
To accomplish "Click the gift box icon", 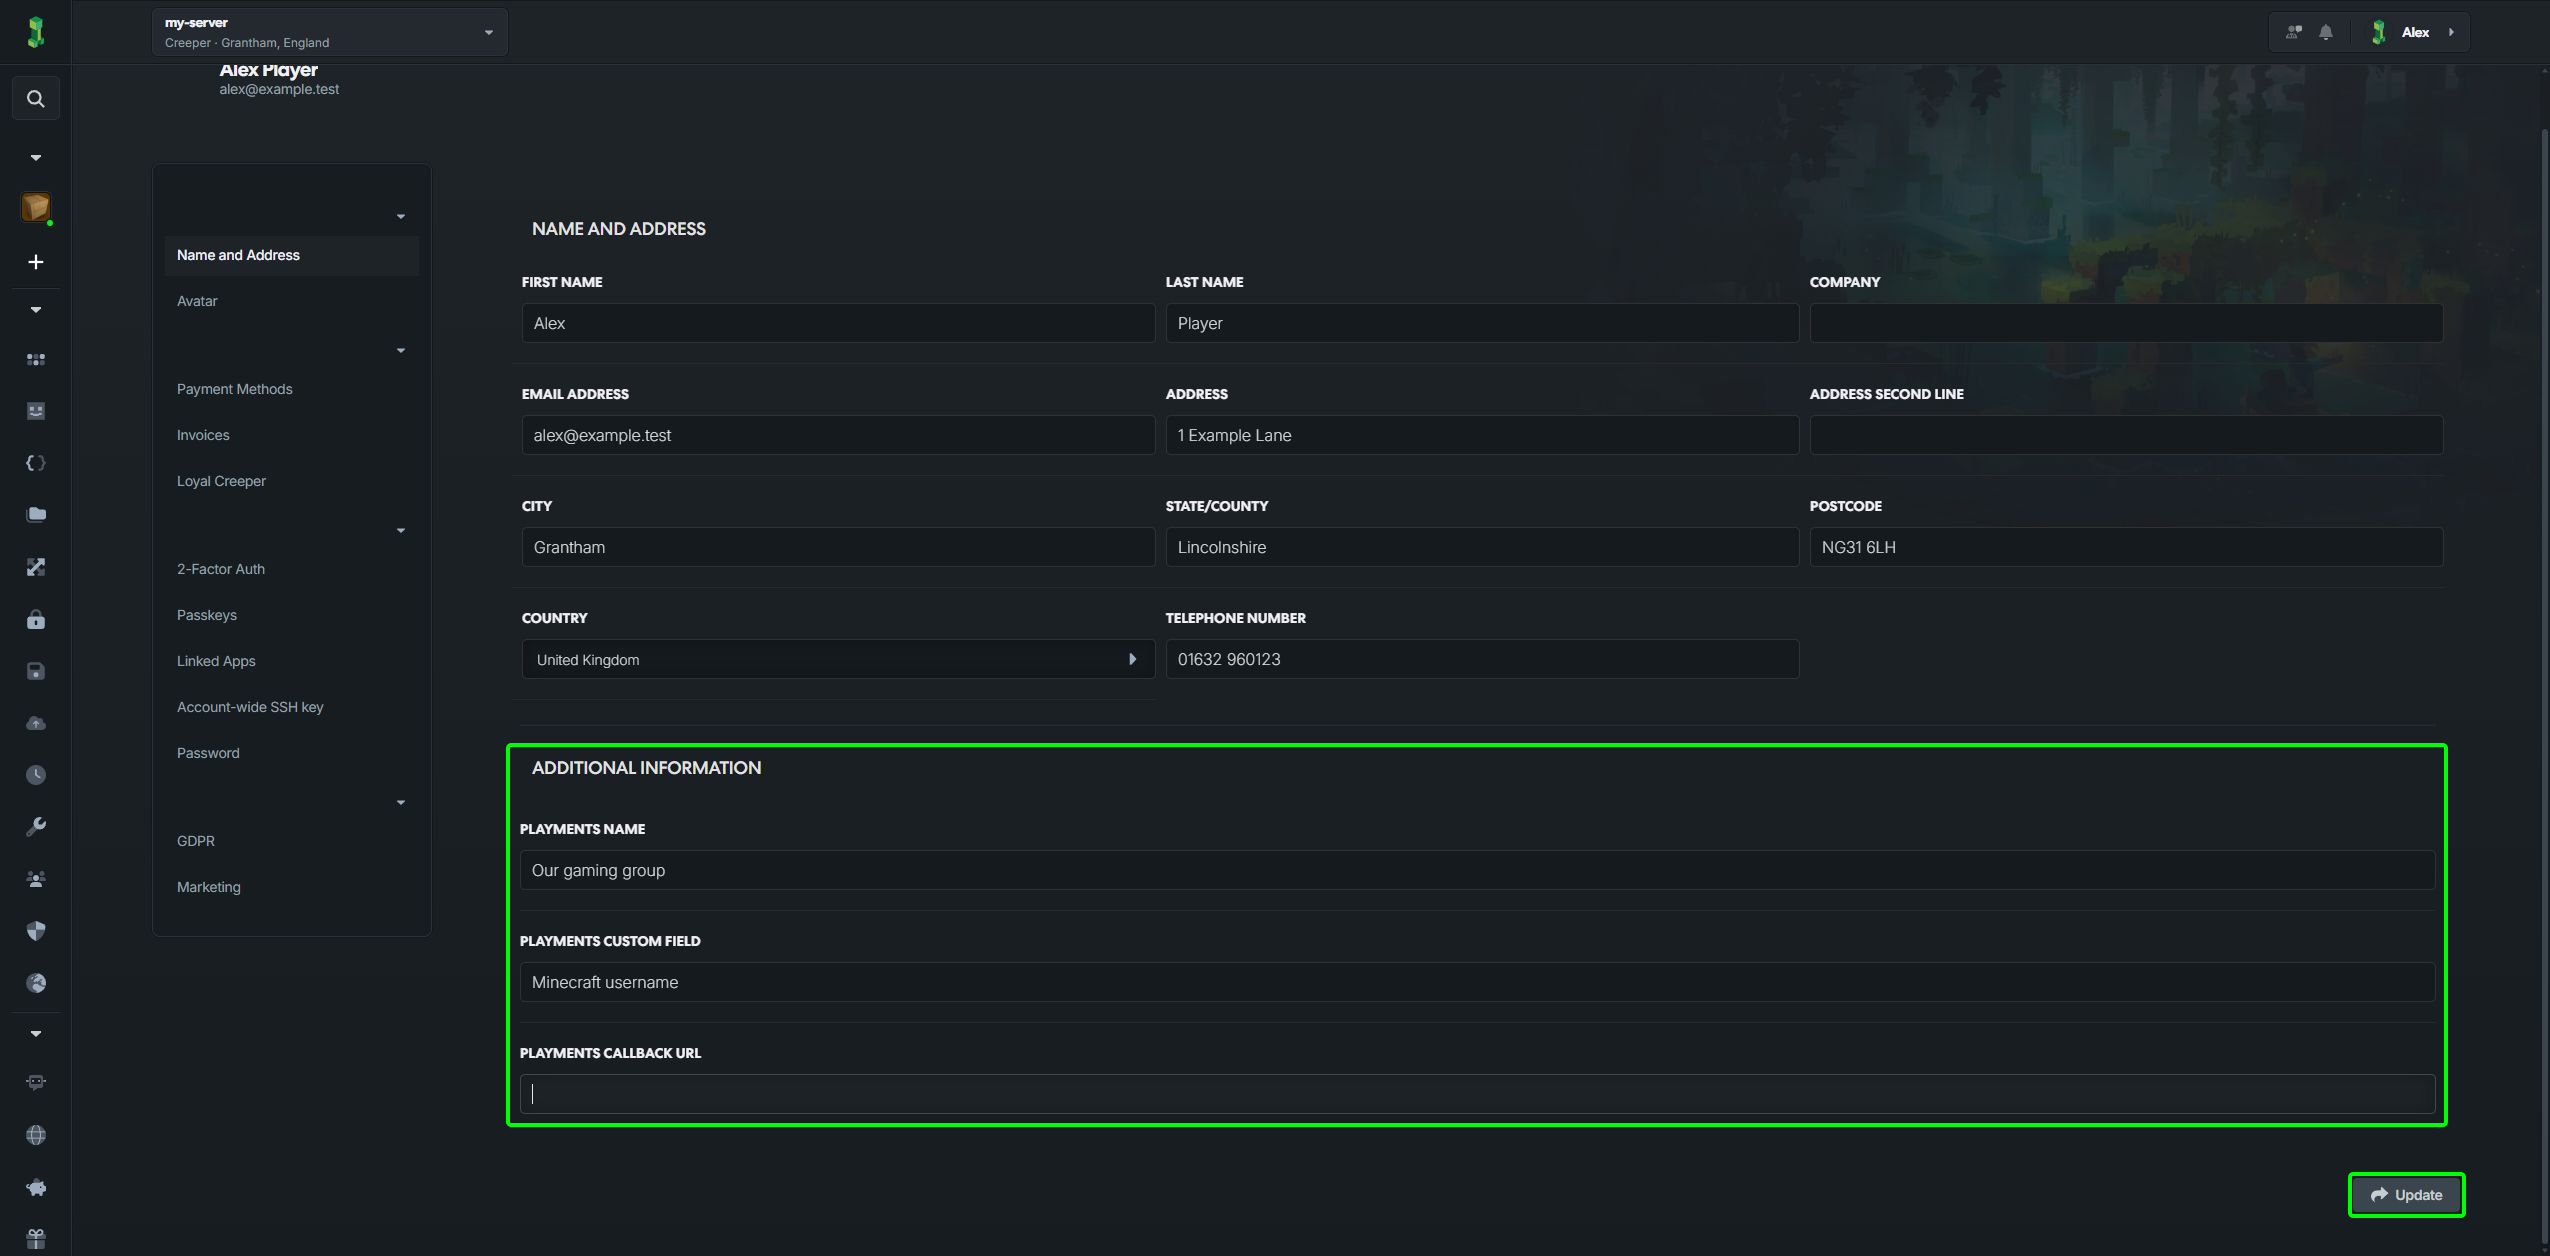I will [x=36, y=1239].
